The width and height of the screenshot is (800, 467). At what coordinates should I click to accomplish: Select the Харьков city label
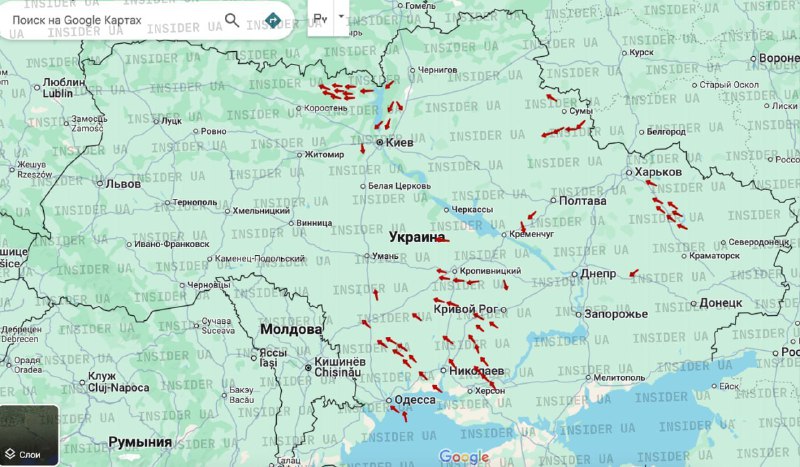tap(658, 172)
